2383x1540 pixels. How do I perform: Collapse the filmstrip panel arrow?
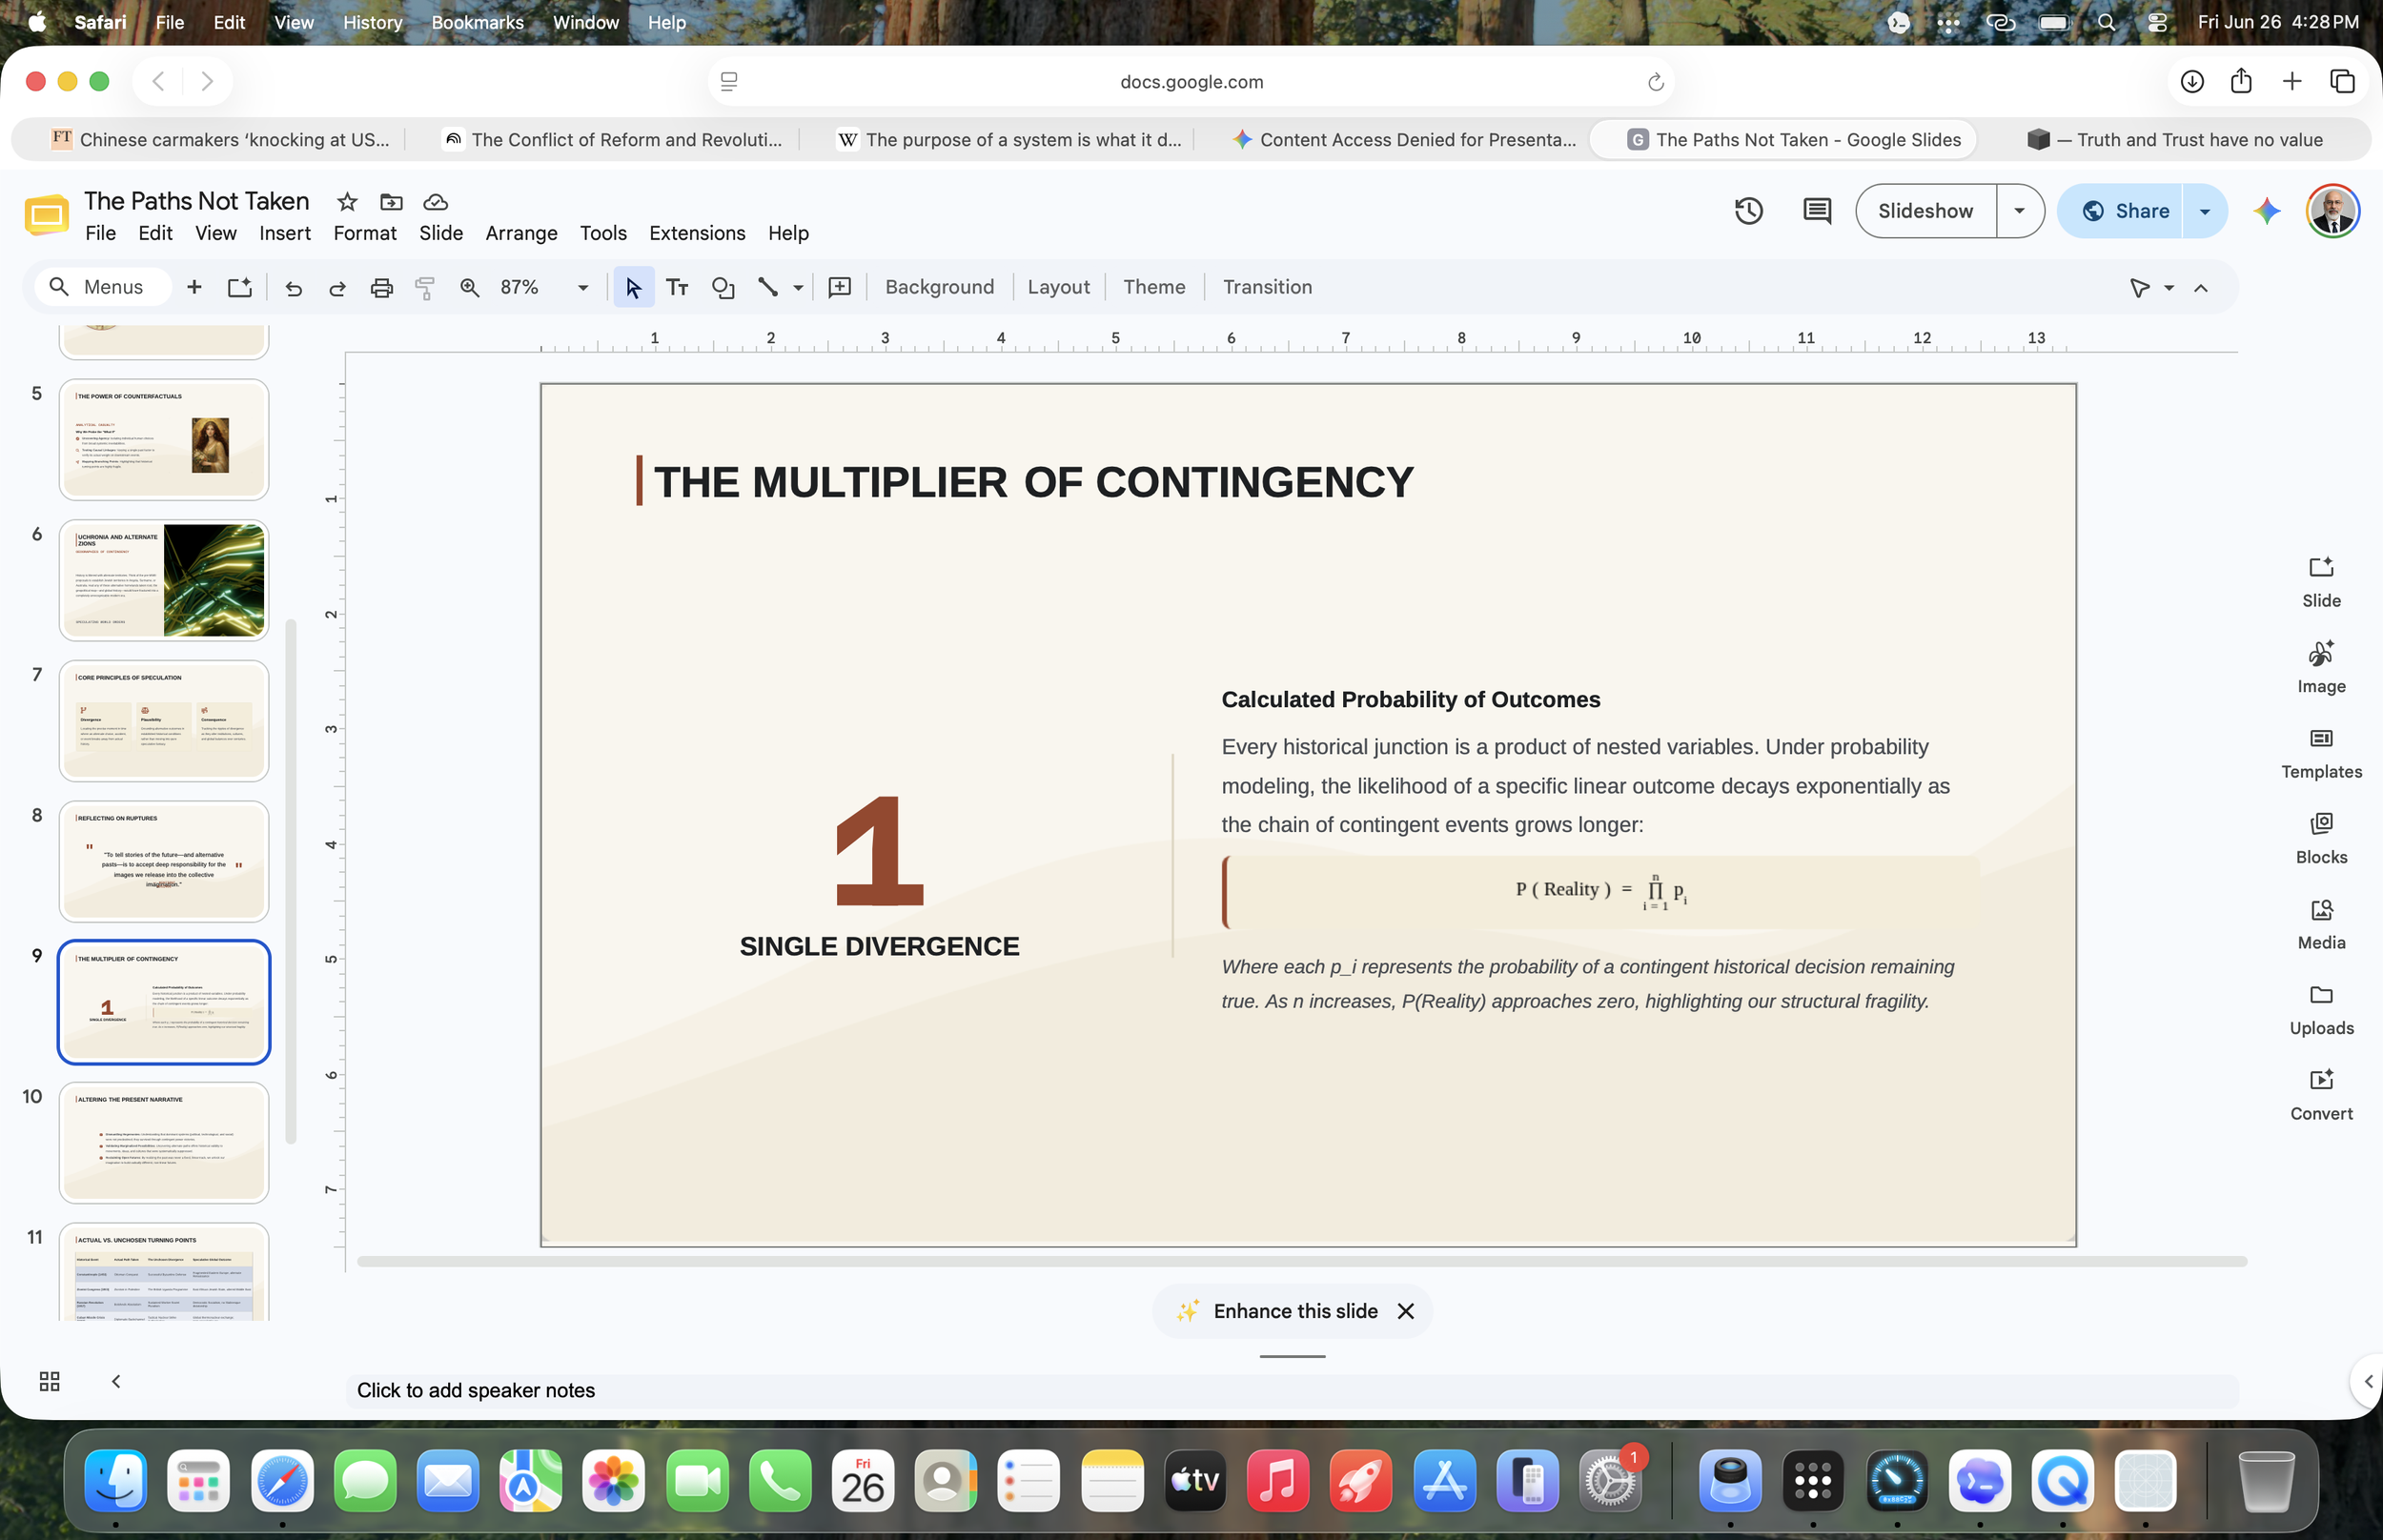coord(116,1381)
